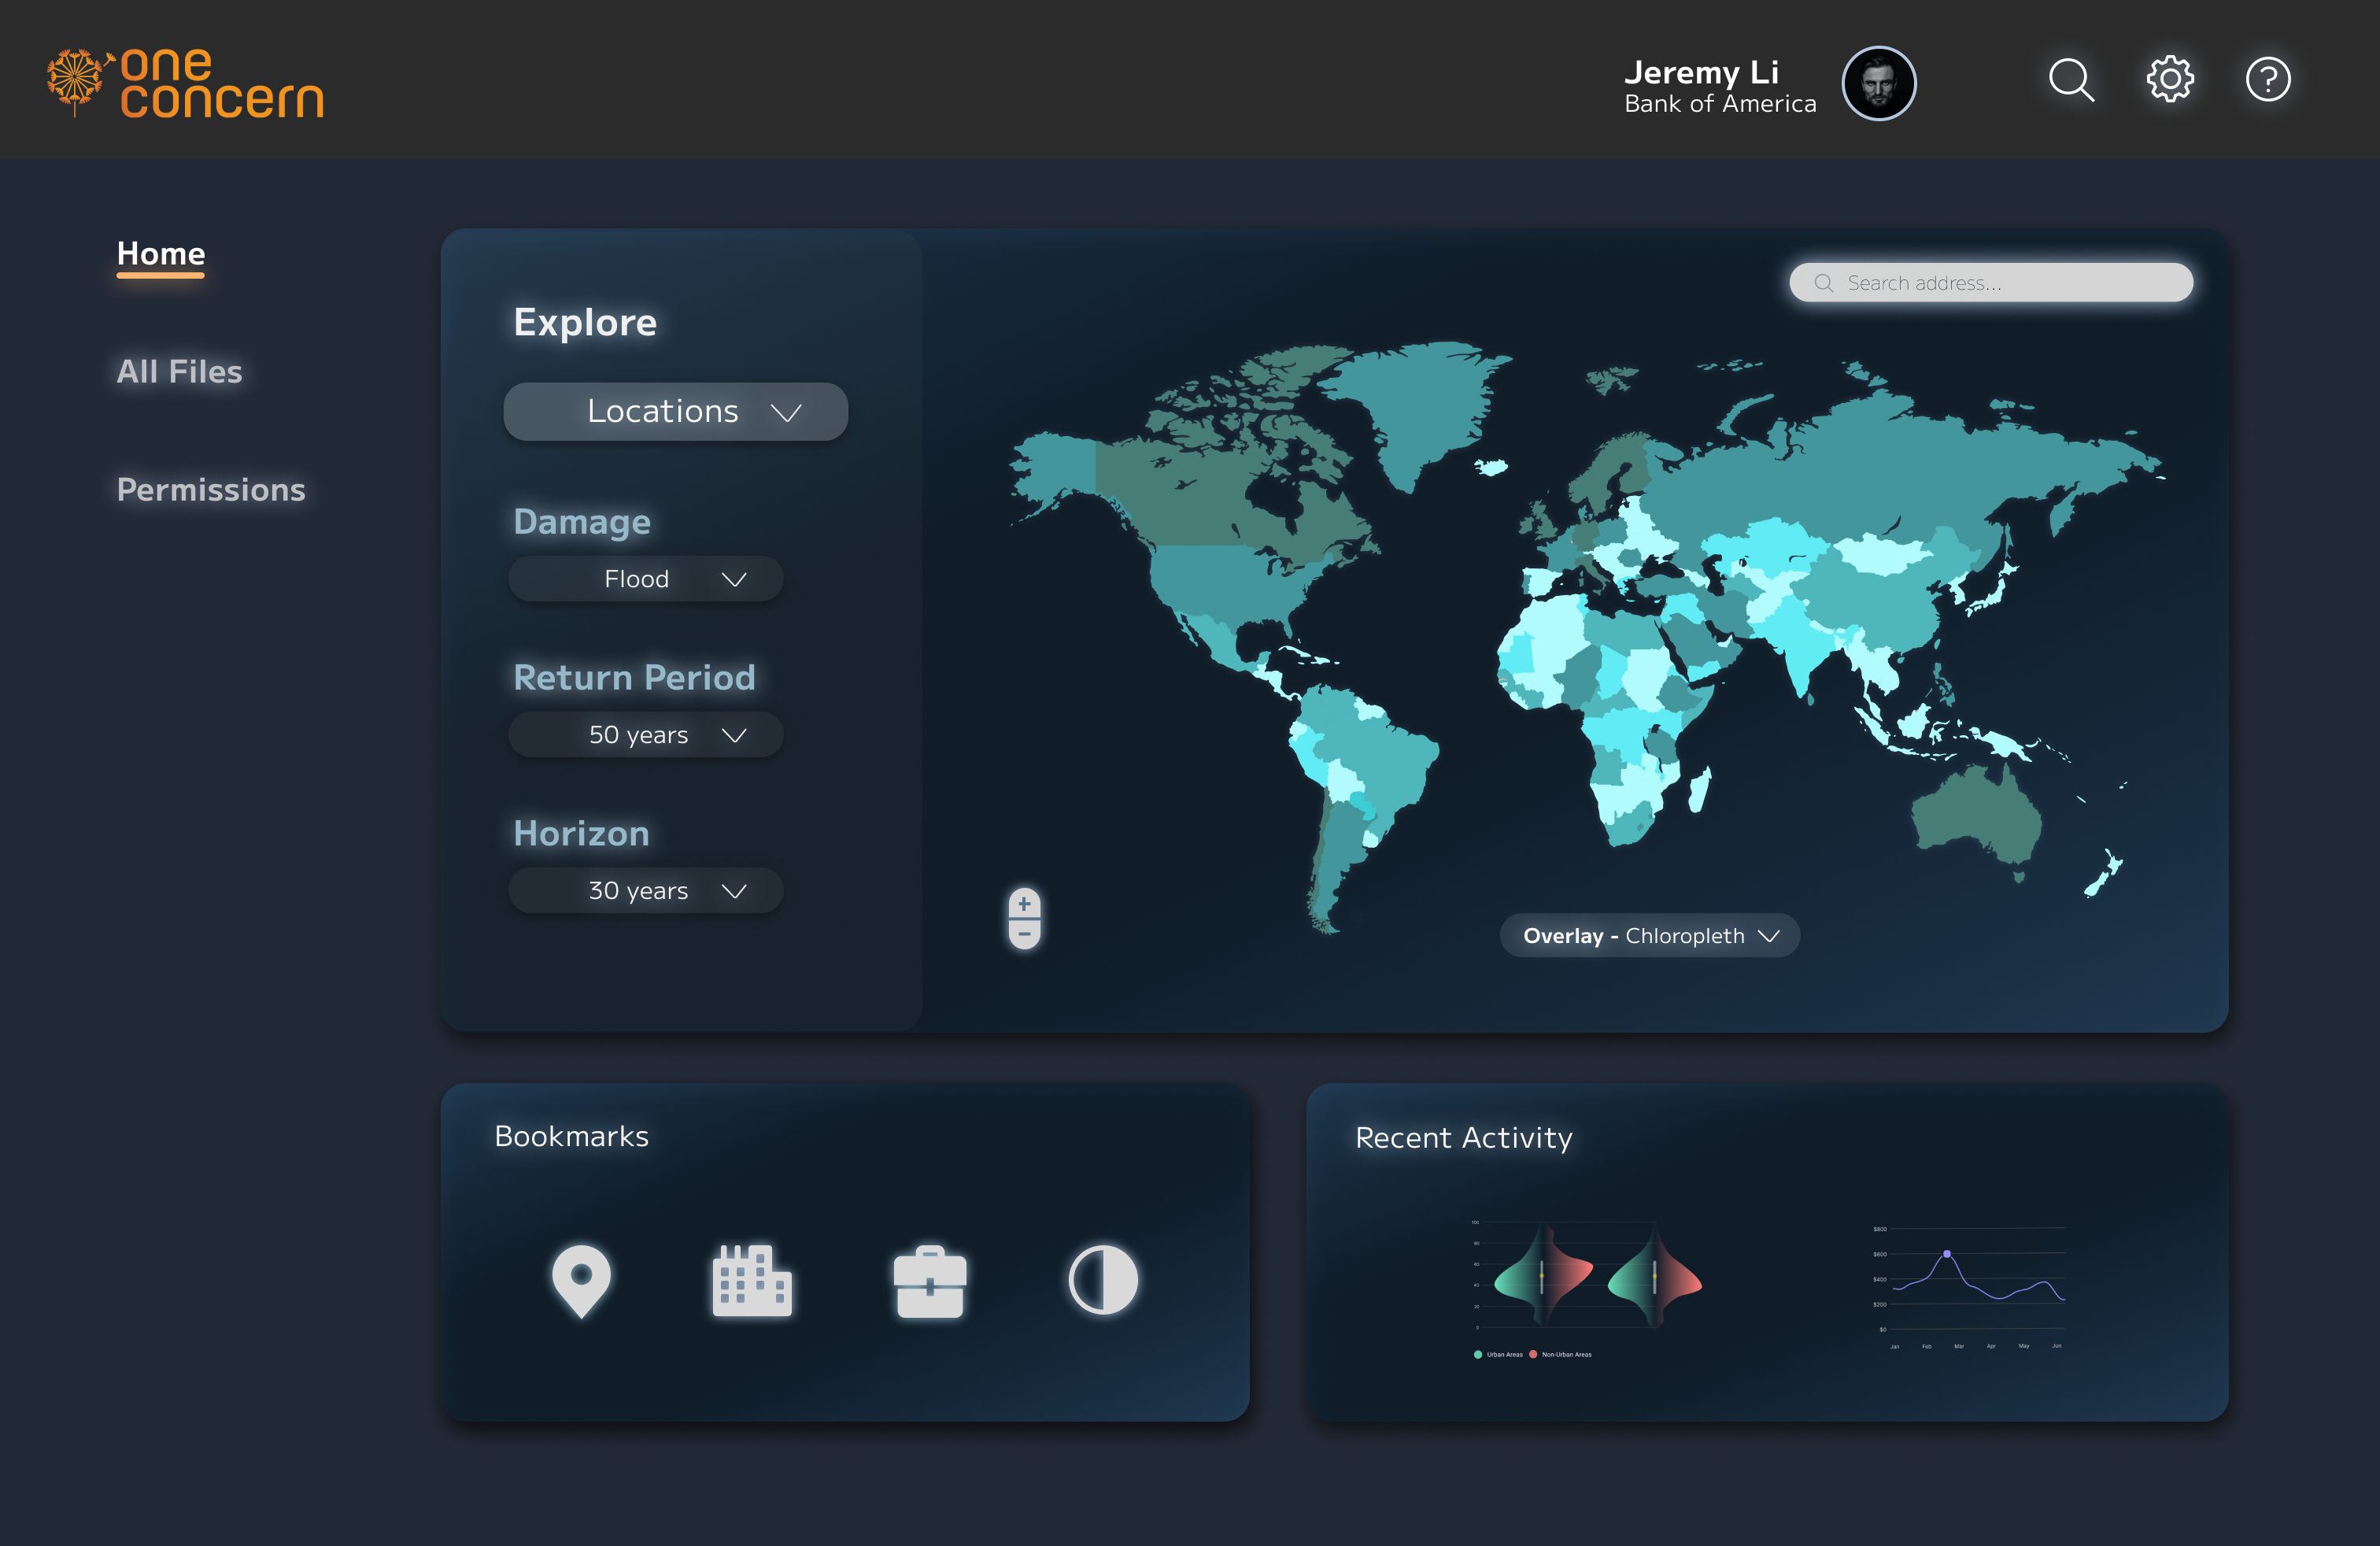
Task: Open the location pin bookmark
Action: tap(581, 1281)
